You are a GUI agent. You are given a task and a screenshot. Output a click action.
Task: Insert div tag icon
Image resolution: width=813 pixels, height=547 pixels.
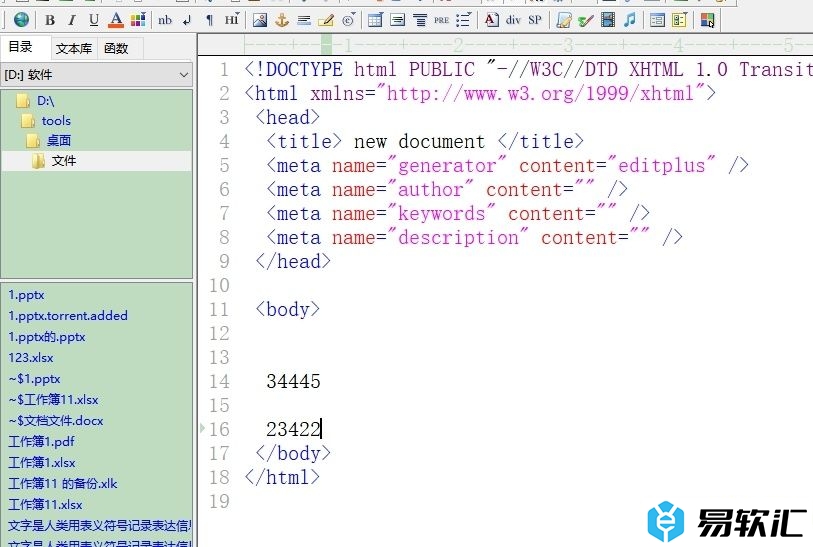(x=513, y=20)
